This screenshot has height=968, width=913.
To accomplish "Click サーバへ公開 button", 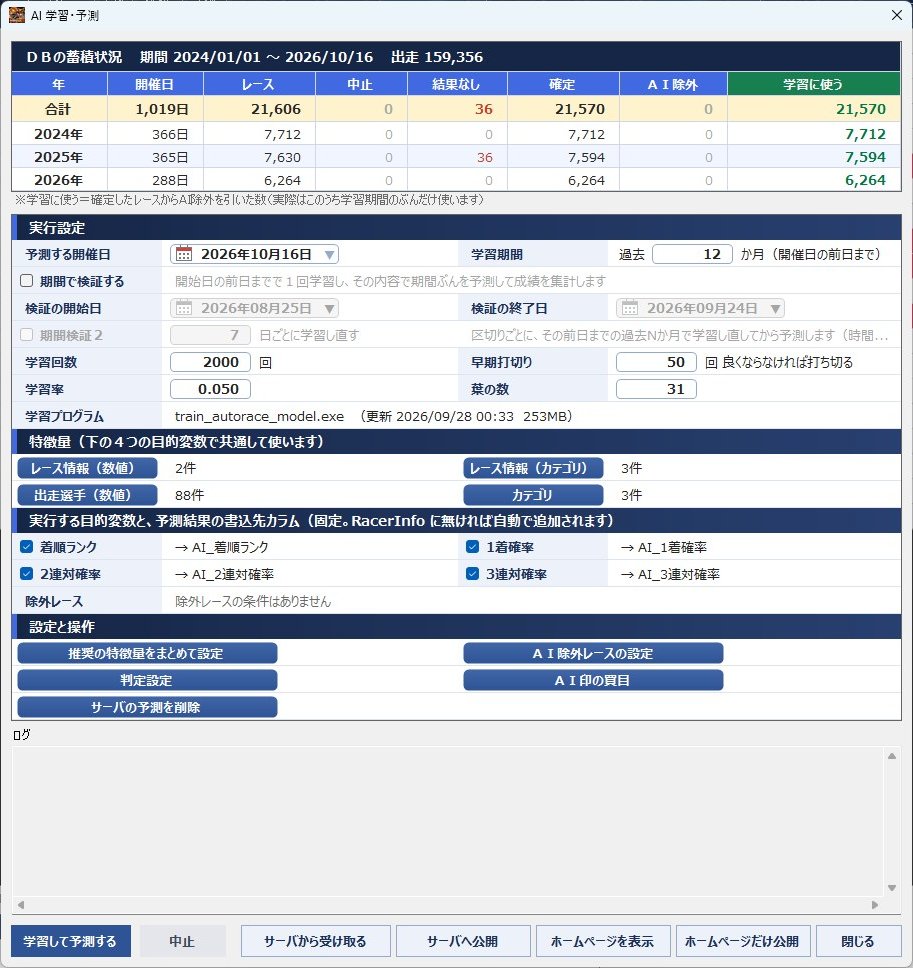I will tap(463, 941).
